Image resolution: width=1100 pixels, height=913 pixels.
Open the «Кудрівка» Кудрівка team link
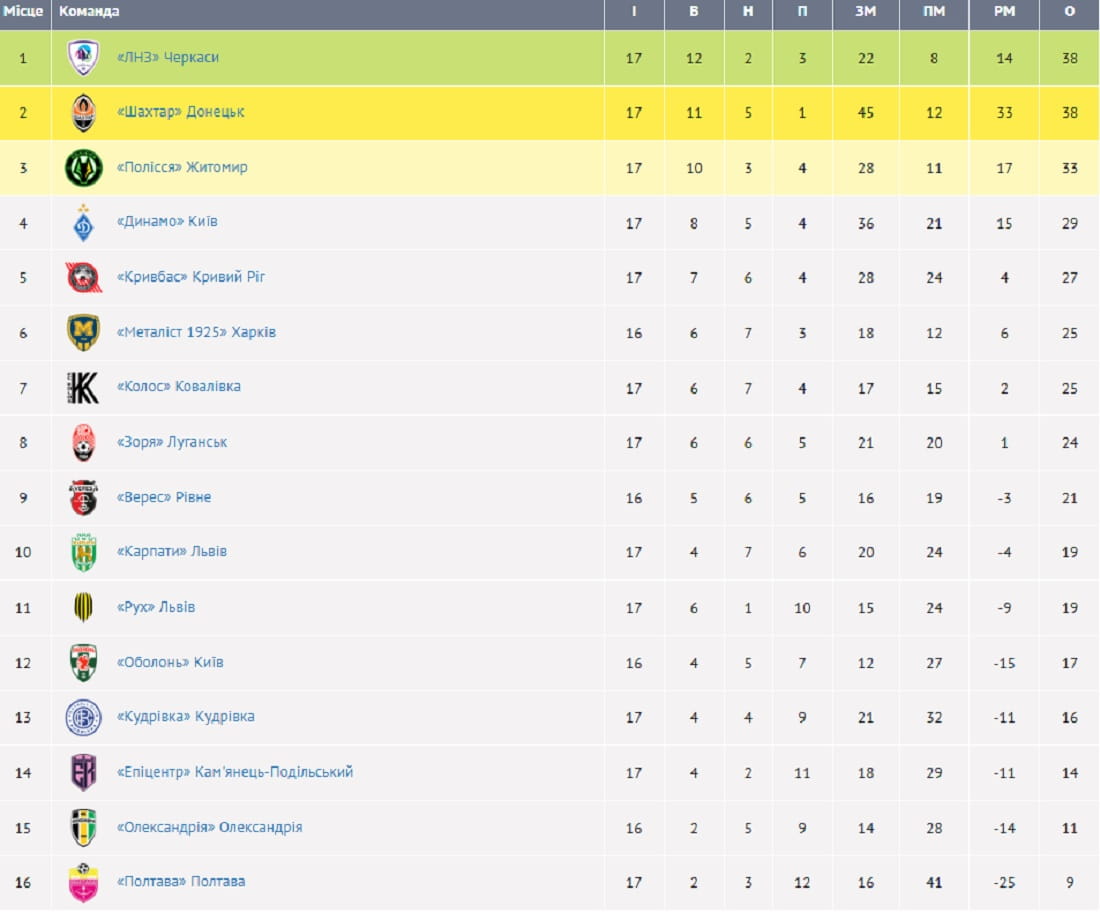click(186, 717)
